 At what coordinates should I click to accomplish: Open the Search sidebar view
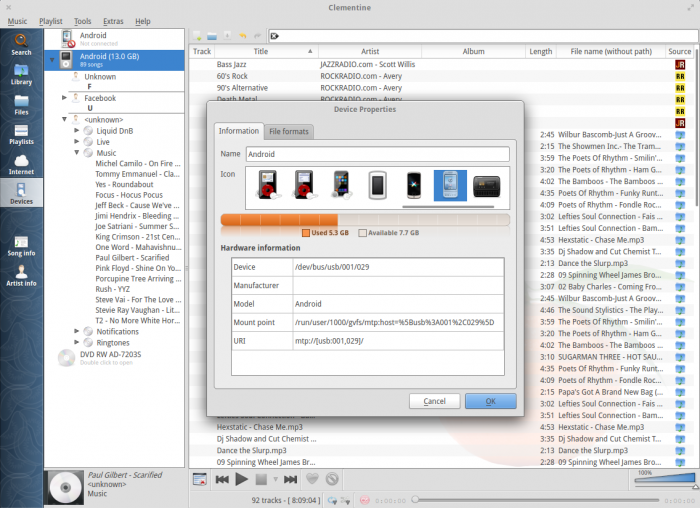[21, 44]
